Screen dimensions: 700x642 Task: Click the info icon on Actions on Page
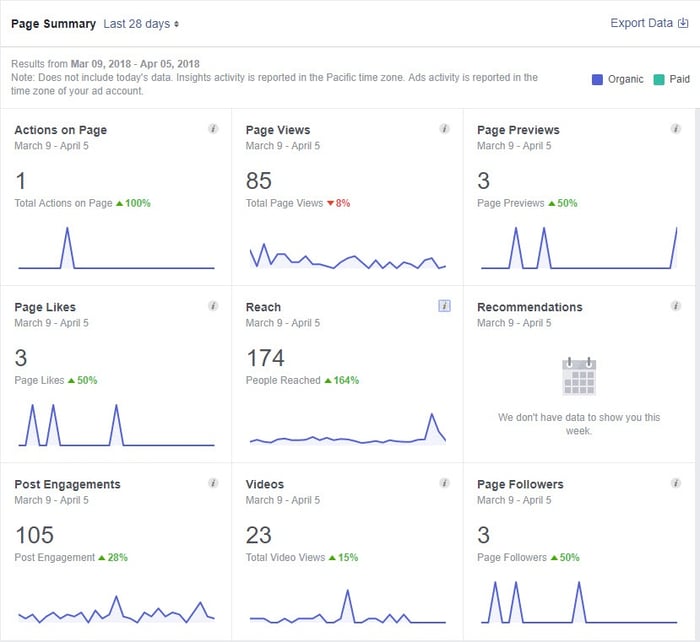(x=213, y=129)
